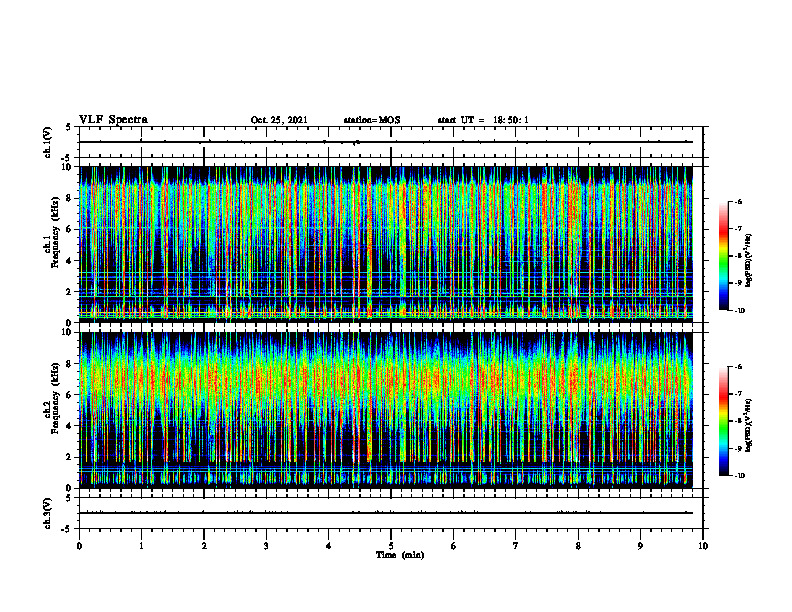Click the "2" kHz tick on ch.1 frequency axis
This screenshot has height=612, width=792.
point(70,291)
